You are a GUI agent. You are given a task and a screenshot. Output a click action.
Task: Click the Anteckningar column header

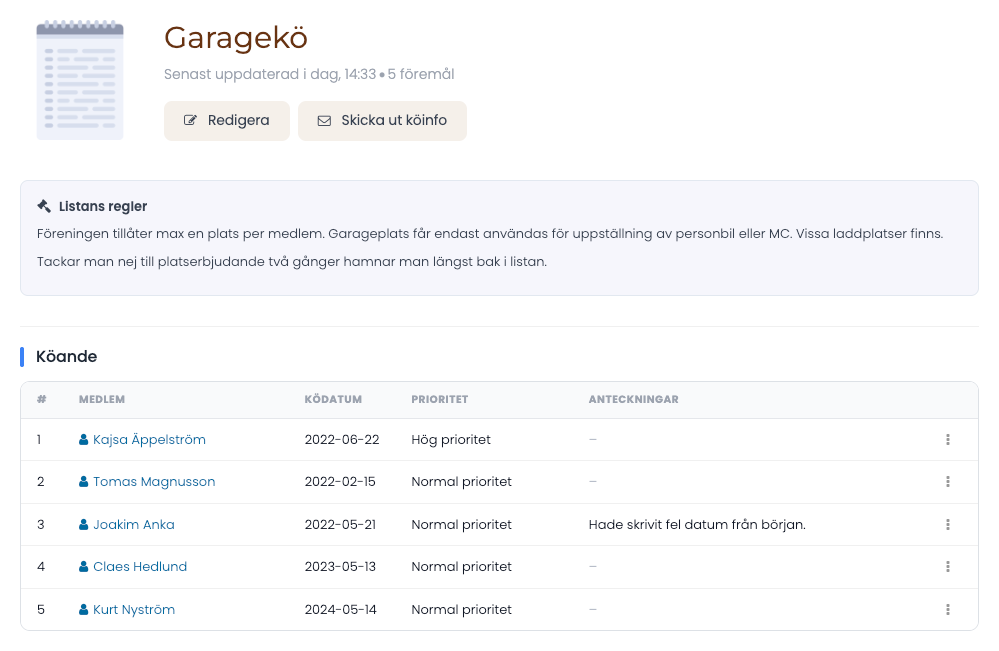(x=633, y=399)
